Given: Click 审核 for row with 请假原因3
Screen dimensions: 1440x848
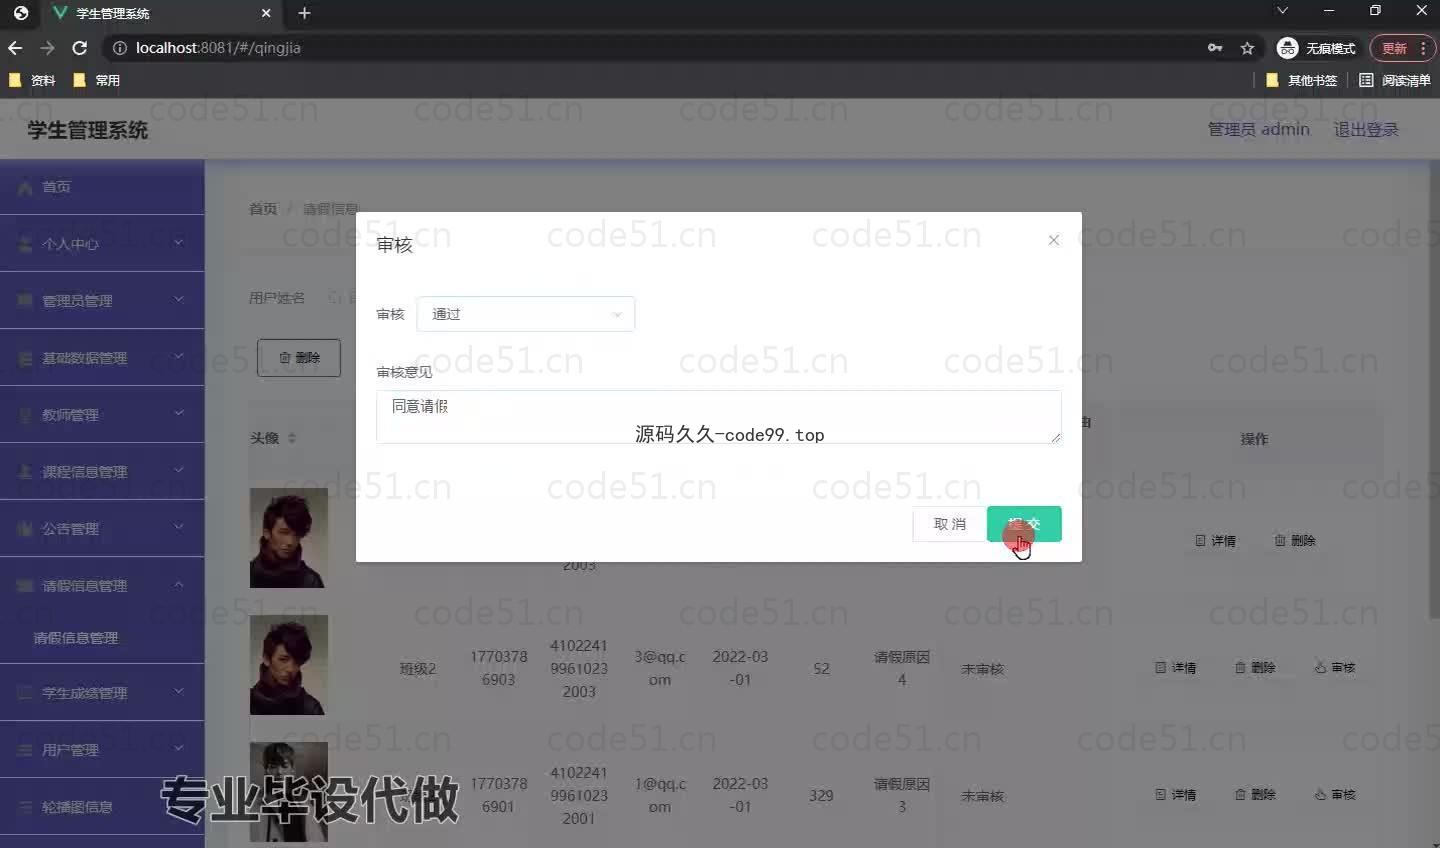Looking at the screenshot, I should coord(1335,794).
